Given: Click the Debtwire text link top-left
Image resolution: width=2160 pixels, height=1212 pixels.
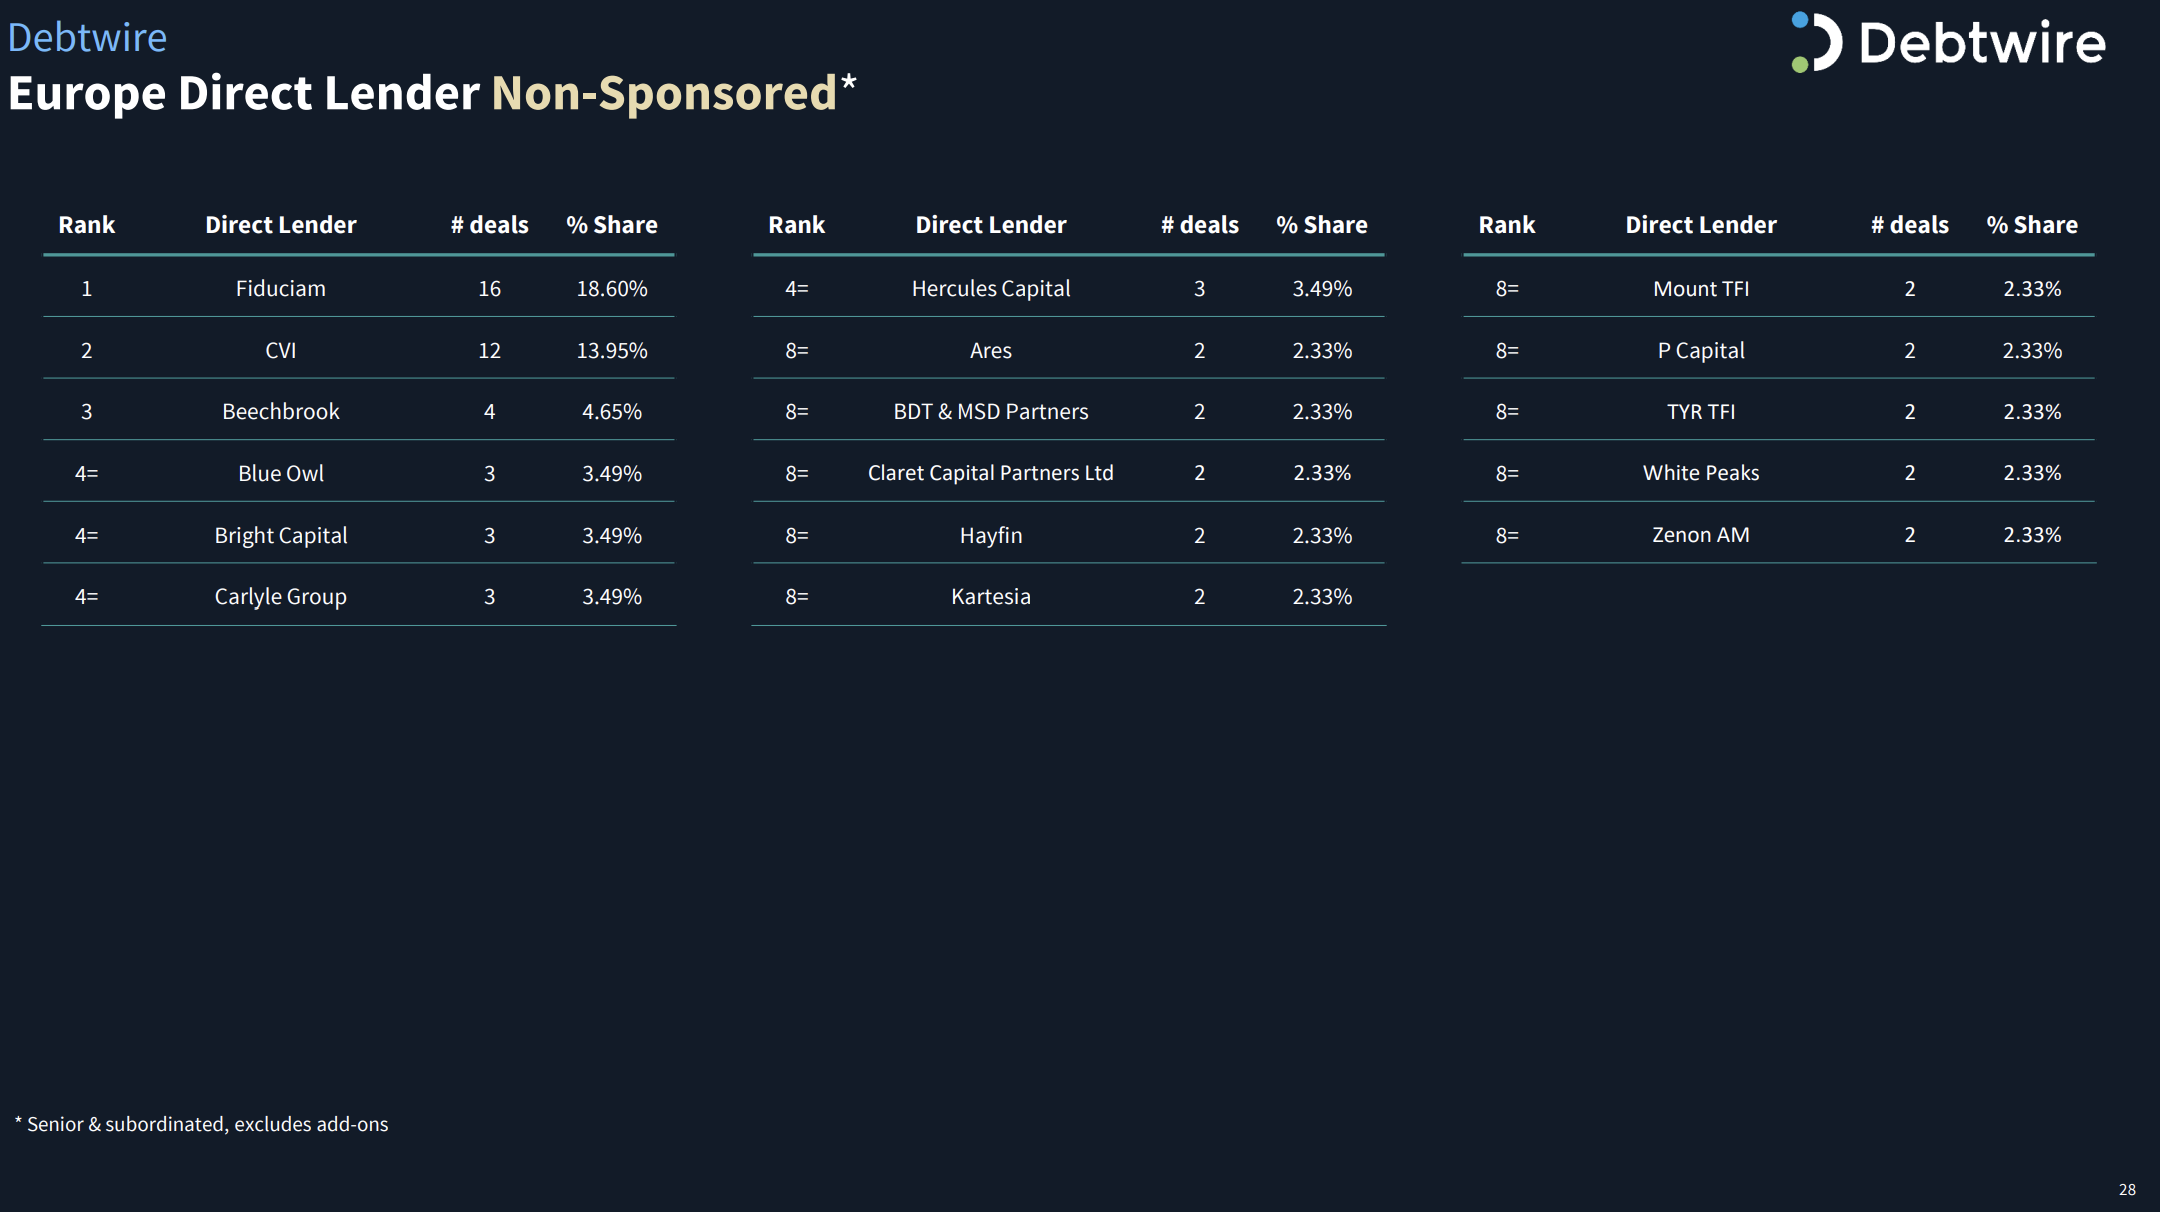Looking at the screenshot, I should (x=87, y=38).
